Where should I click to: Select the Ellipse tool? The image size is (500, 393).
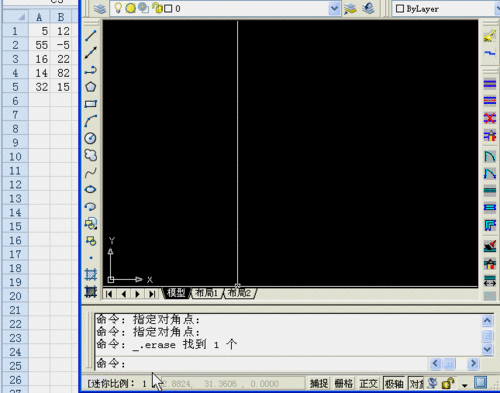tap(91, 189)
